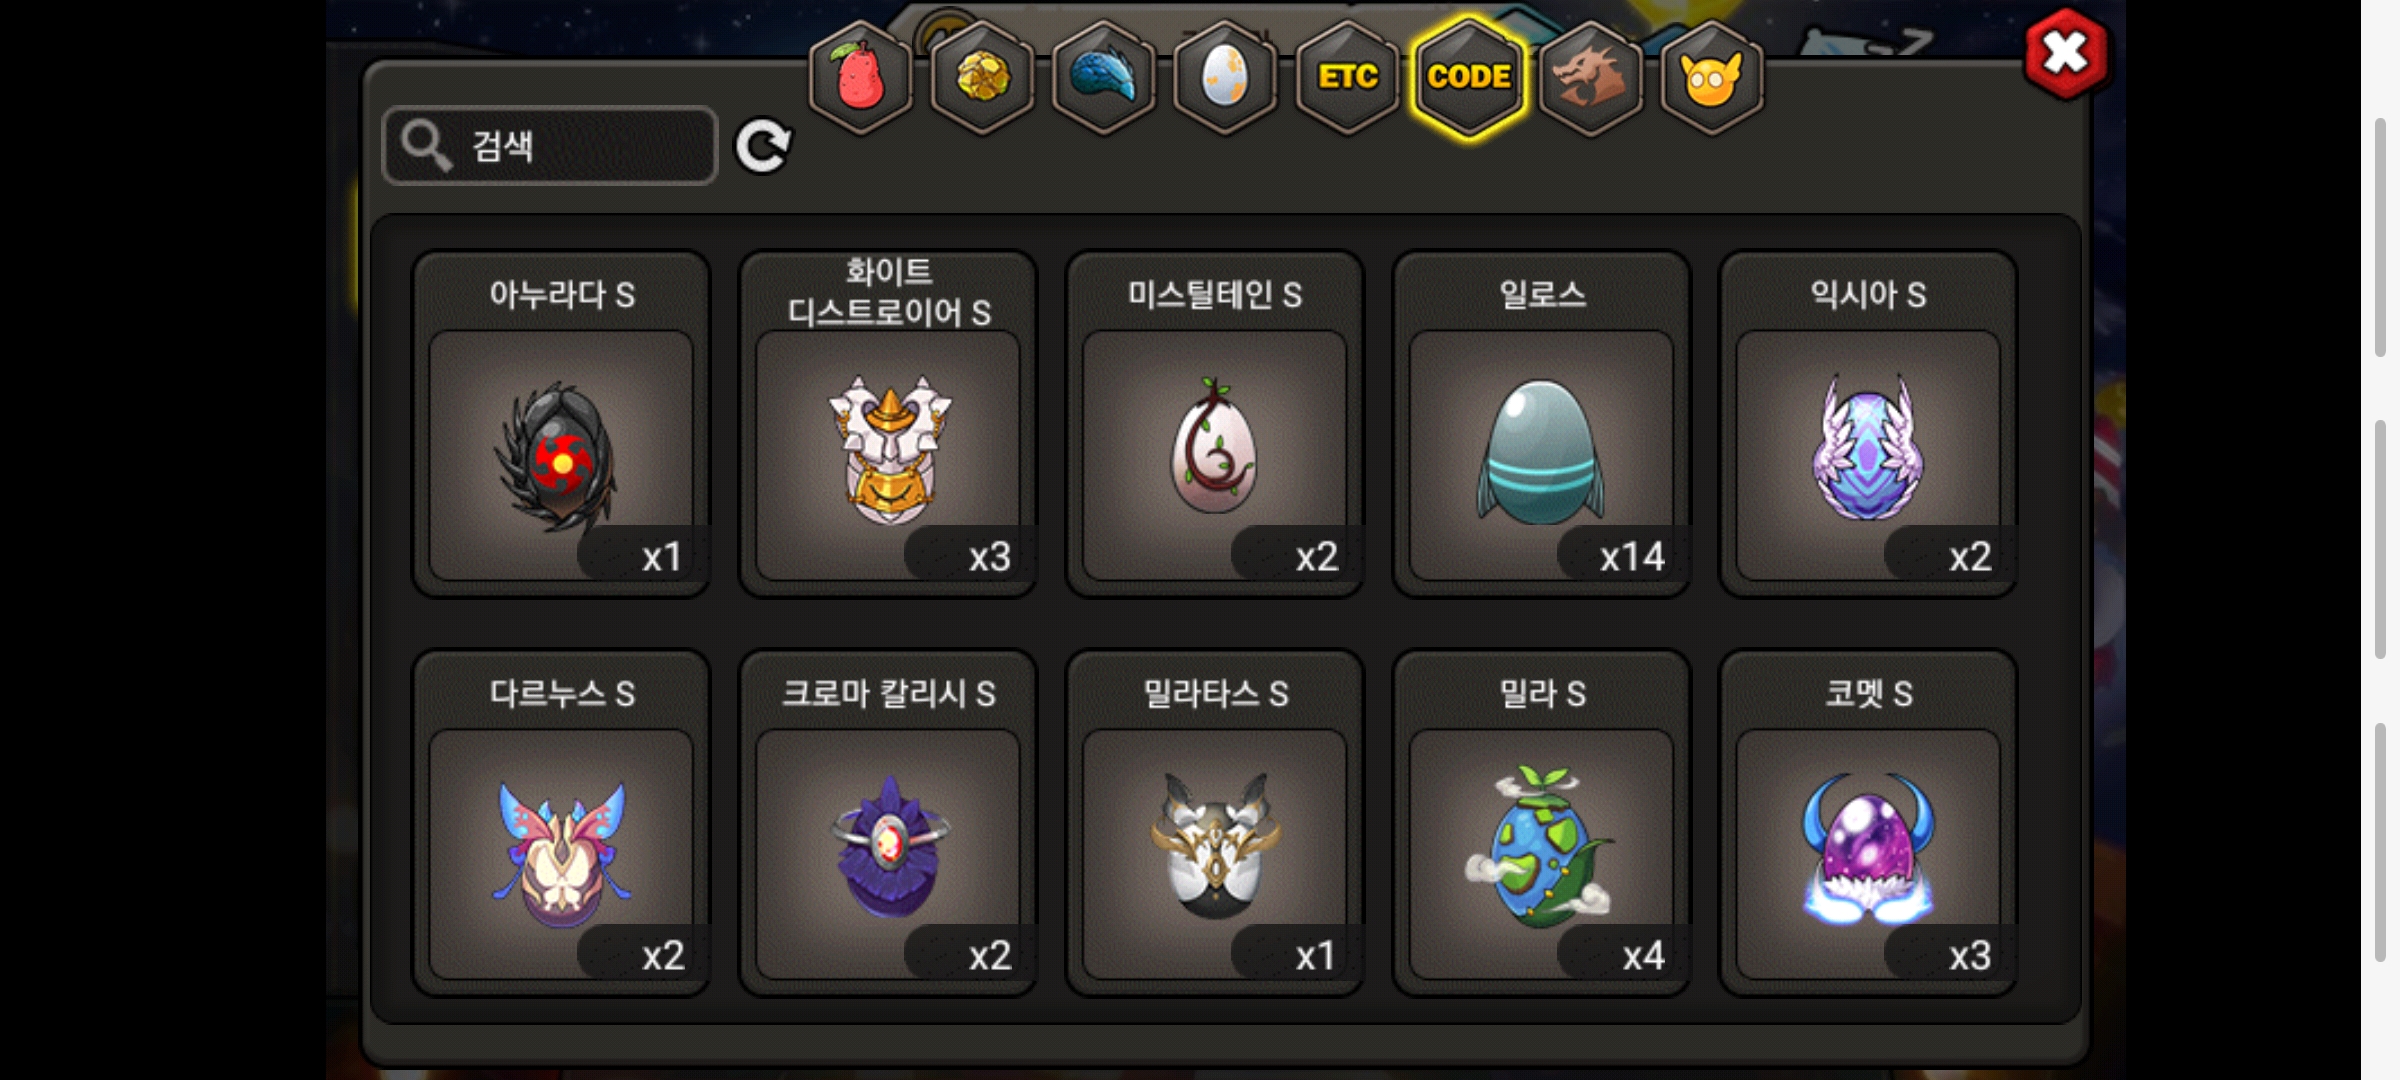Open the brown dragon head tab
This screenshot has width=2400, height=1080.
pos(1591,77)
